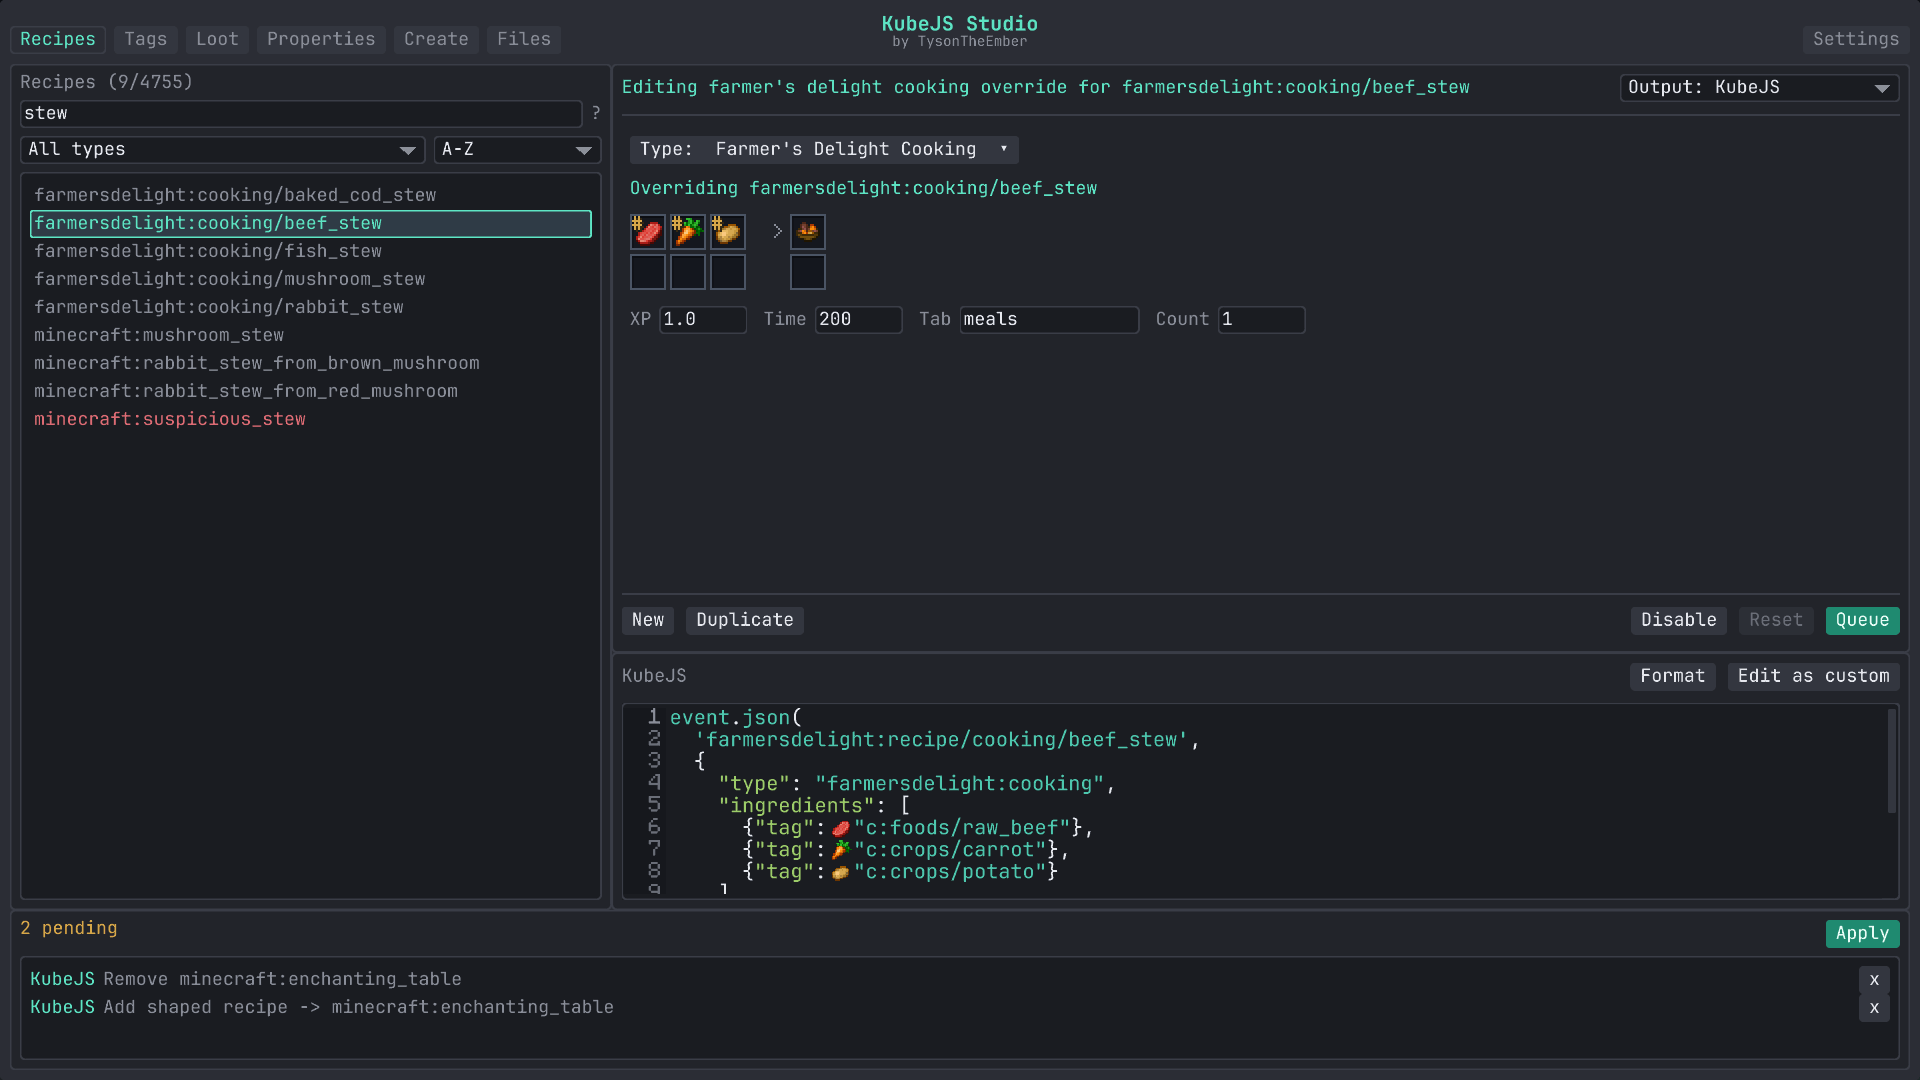
Task: Queue the recipe change
Action: (x=1863, y=620)
